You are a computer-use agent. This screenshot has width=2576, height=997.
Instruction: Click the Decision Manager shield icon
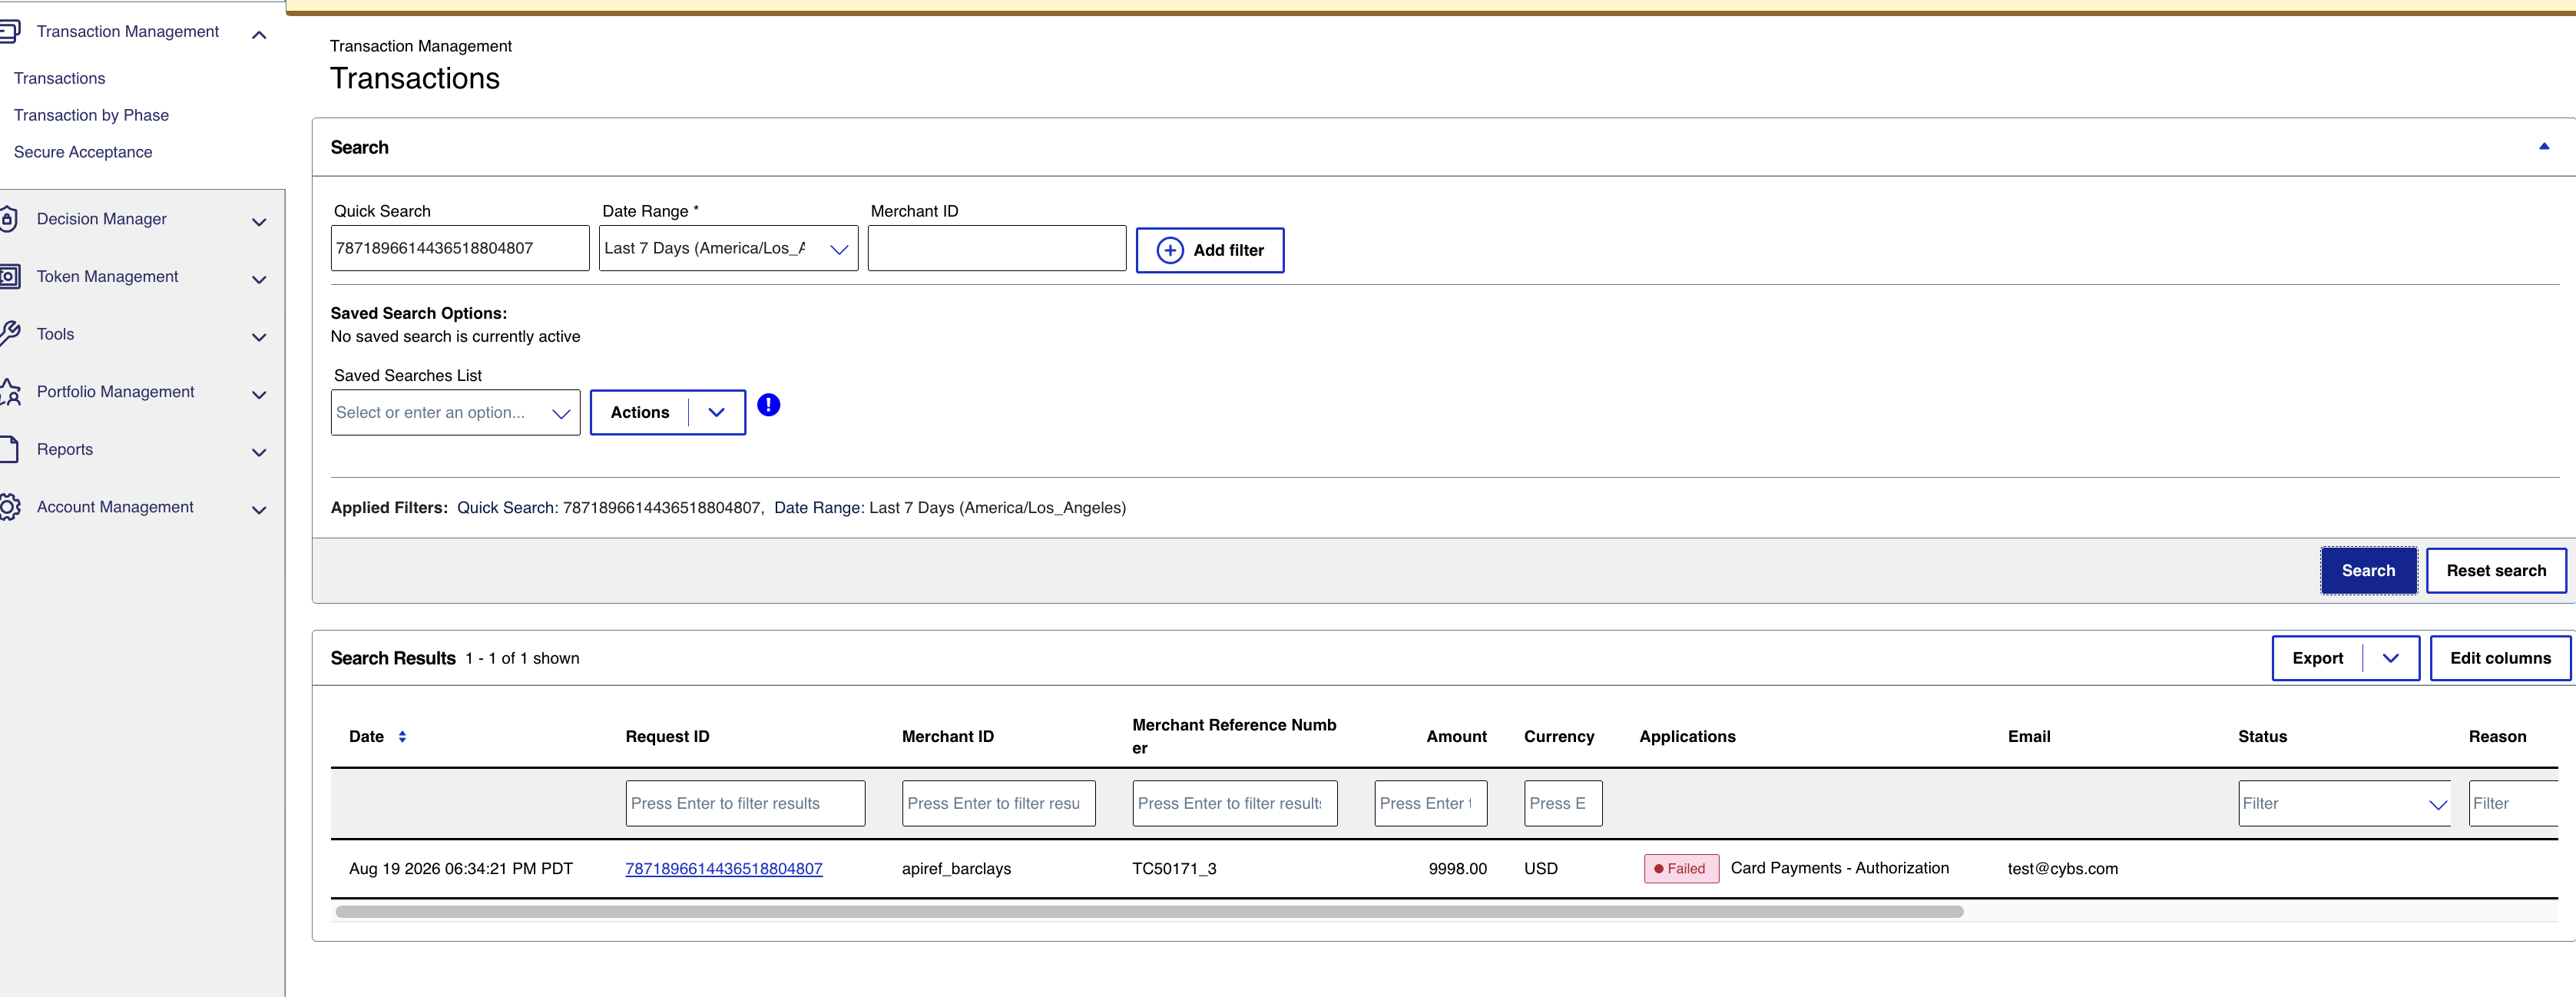[8, 219]
